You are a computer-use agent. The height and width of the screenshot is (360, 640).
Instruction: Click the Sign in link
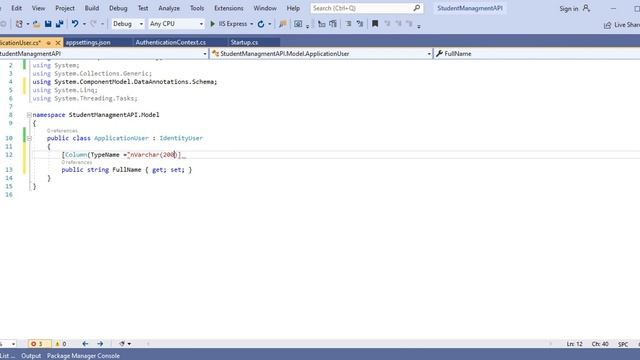[569, 9]
